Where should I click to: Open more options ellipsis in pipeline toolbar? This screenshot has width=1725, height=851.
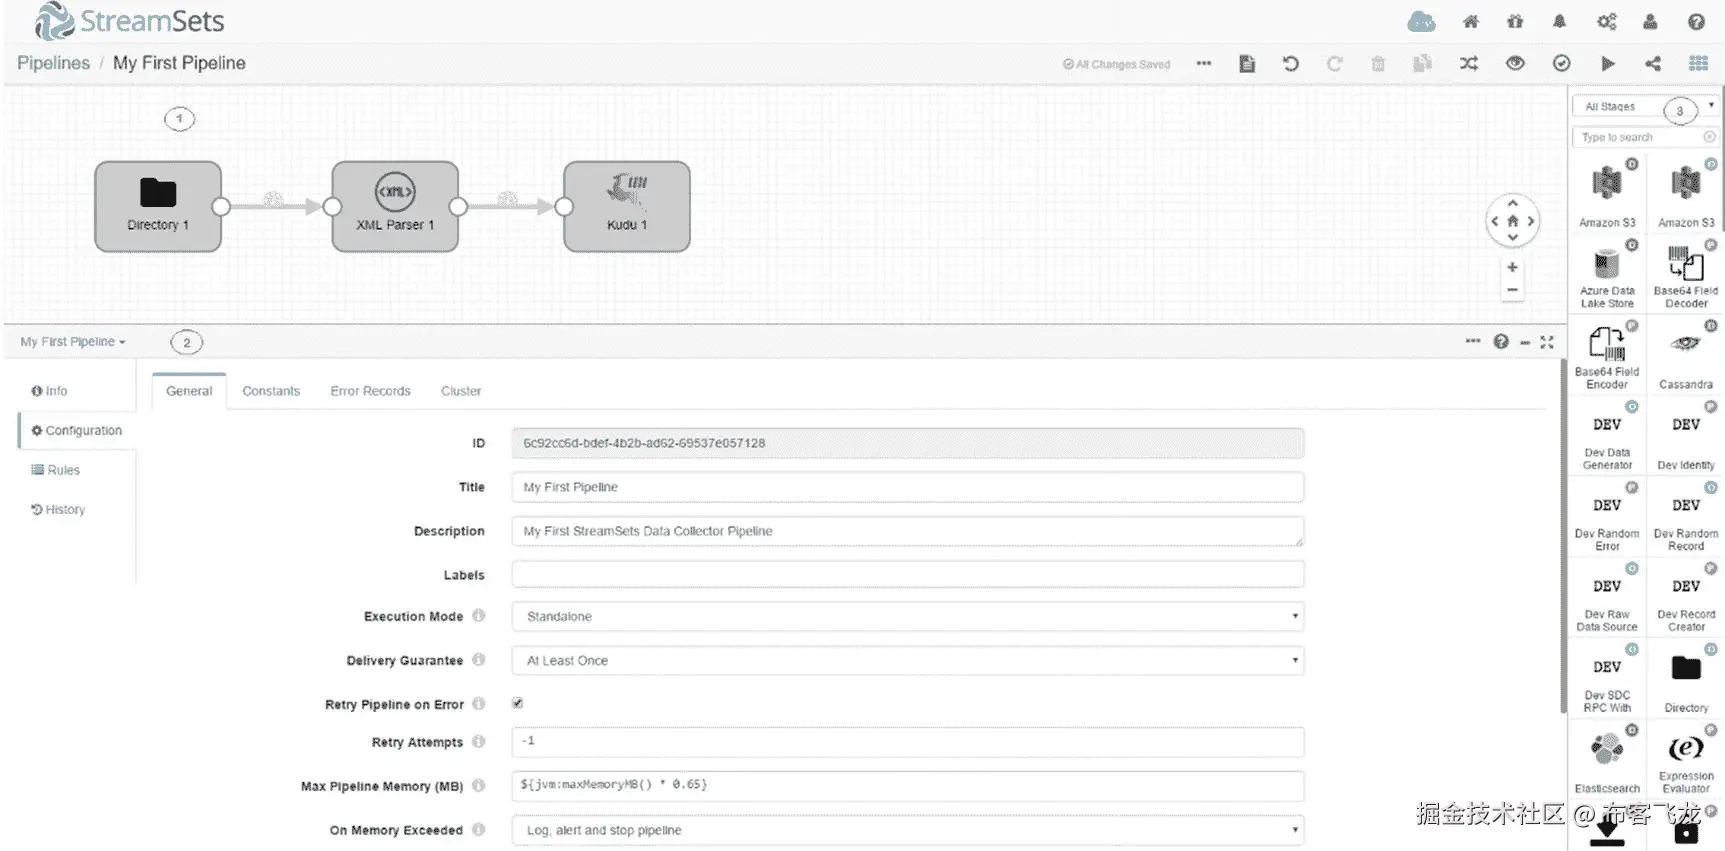1204,63
